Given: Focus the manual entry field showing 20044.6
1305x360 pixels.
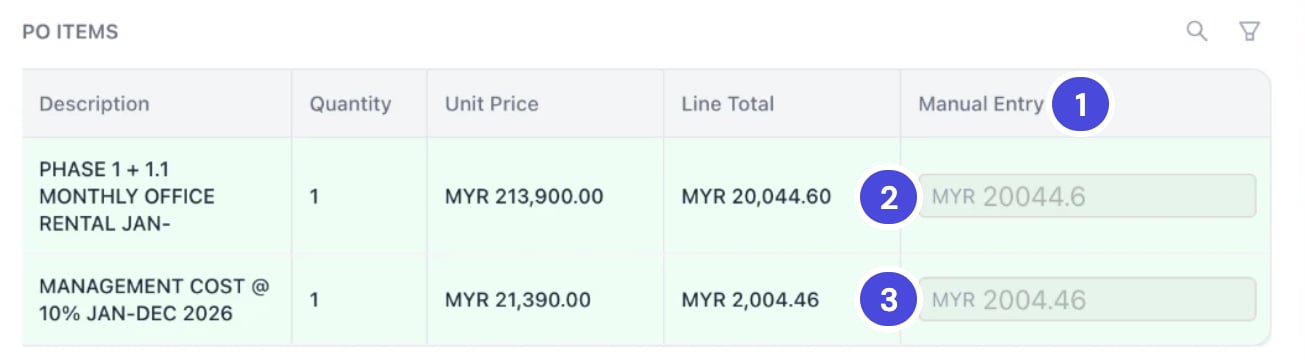Looking at the screenshot, I should [1087, 196].
